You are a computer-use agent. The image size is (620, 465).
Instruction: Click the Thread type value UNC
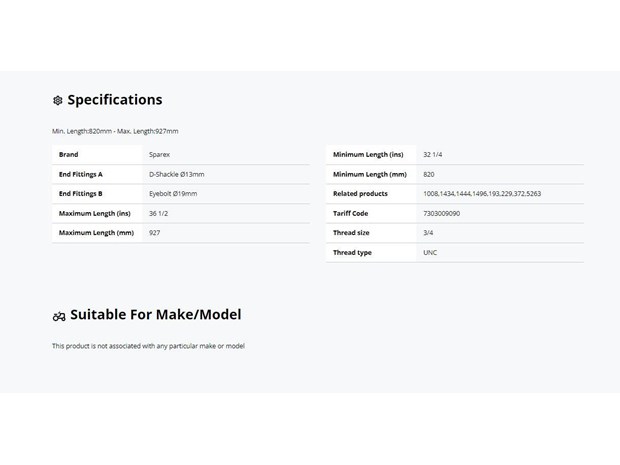[x=430, y=253]
